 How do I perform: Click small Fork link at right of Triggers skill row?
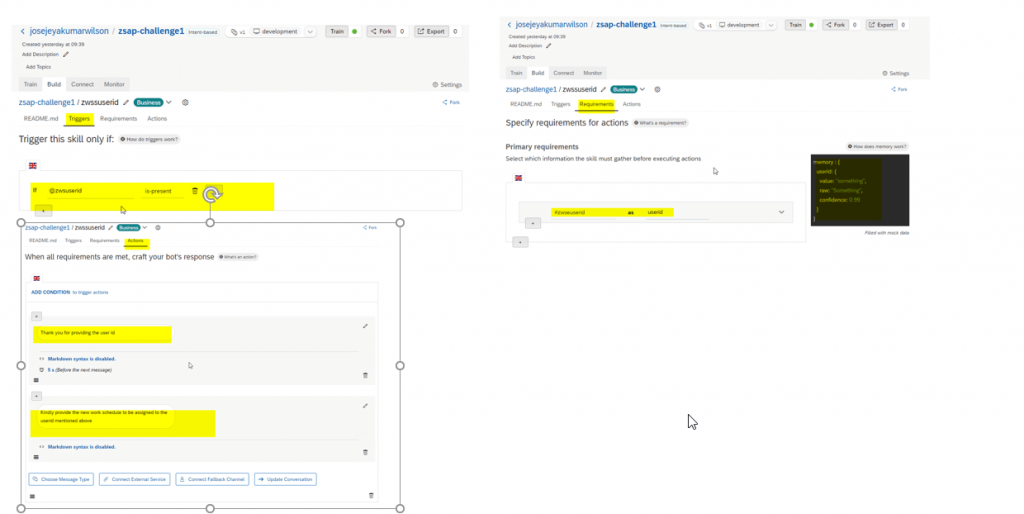pyautogui.click(x=451, y=103)
